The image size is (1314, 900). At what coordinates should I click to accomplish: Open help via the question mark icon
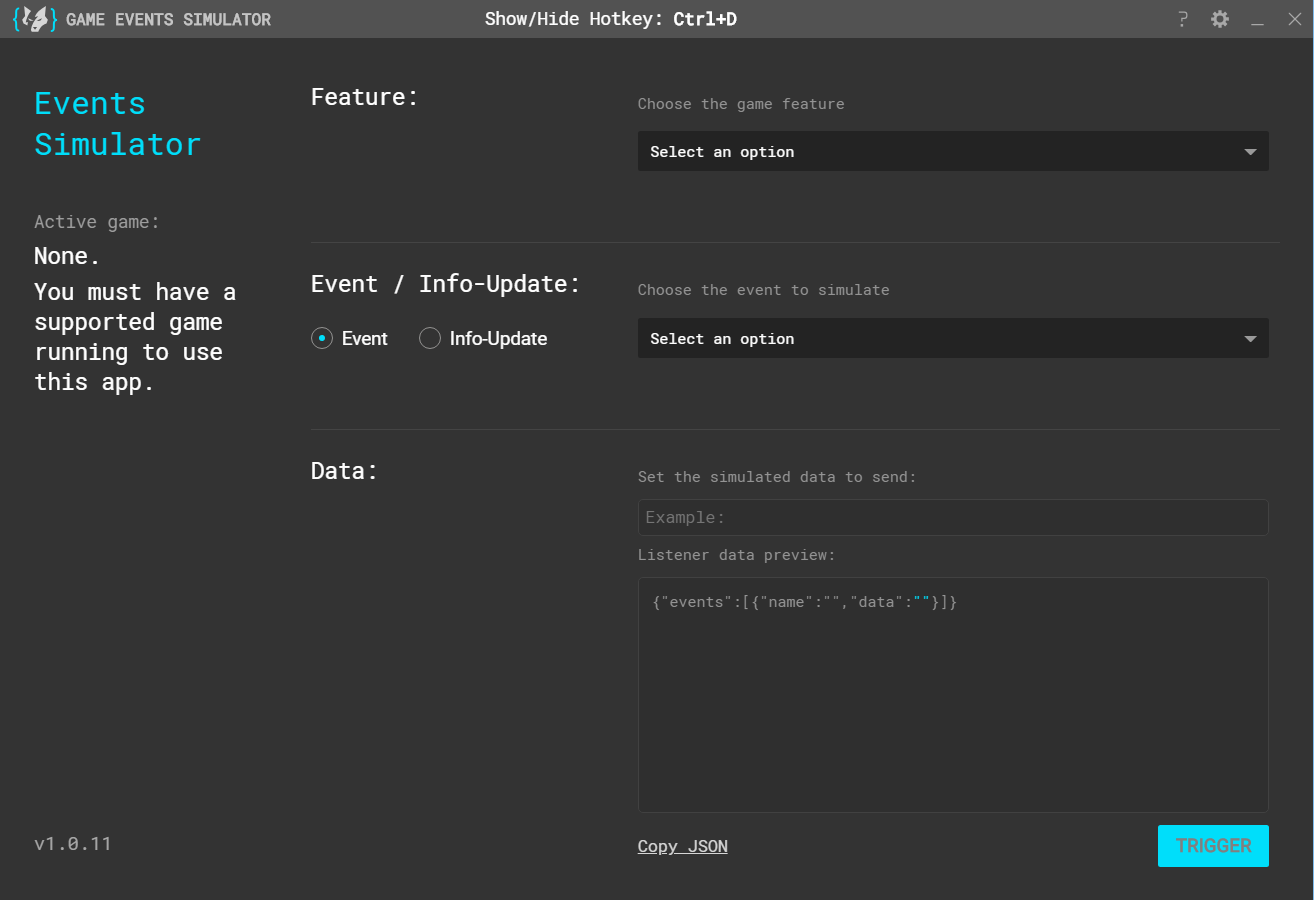point(1183,19)
